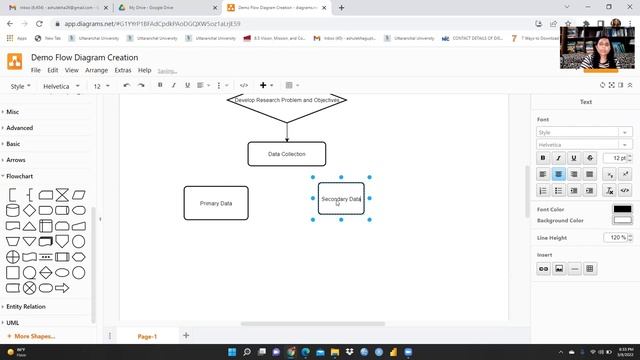The height and width of the screenshot is (360, 640).
Task: Open the Table dropdown in the toolbar
Action: [x=292, y=85]
